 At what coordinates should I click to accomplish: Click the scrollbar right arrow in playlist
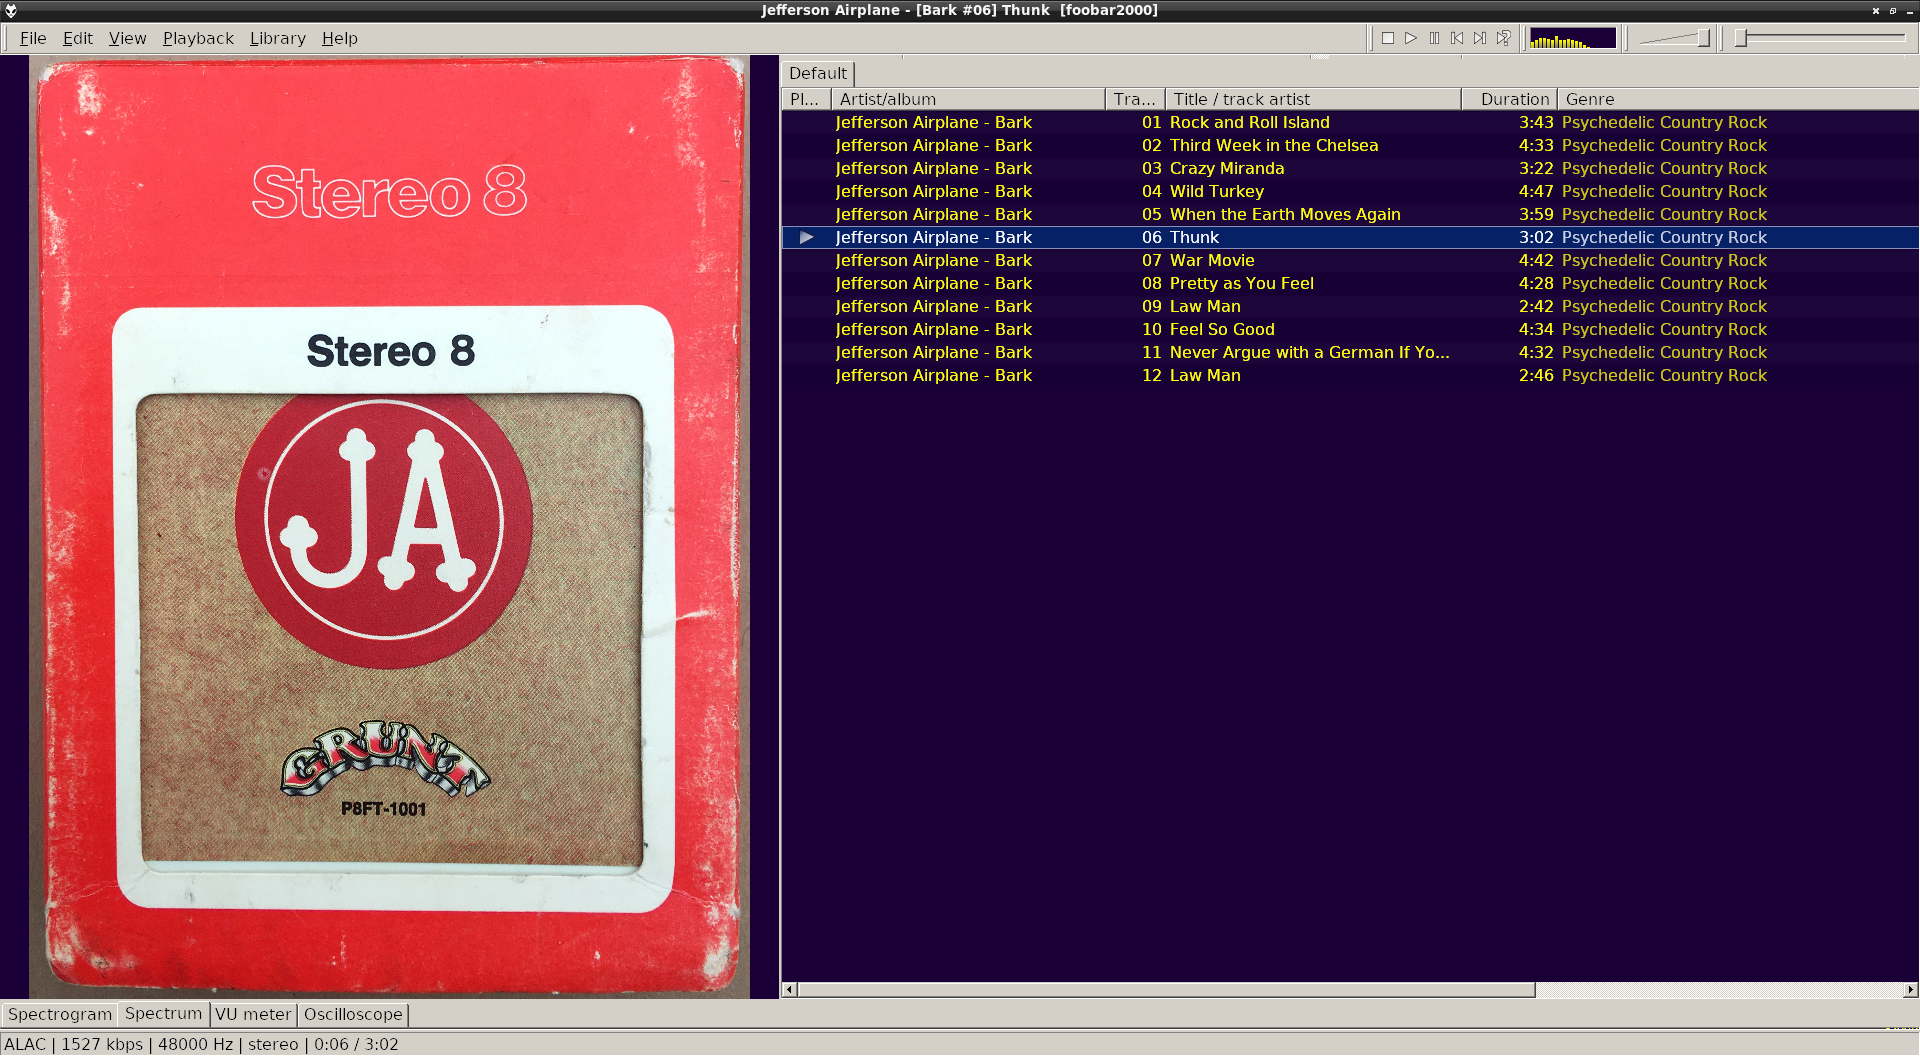[x=1911, y=990]
